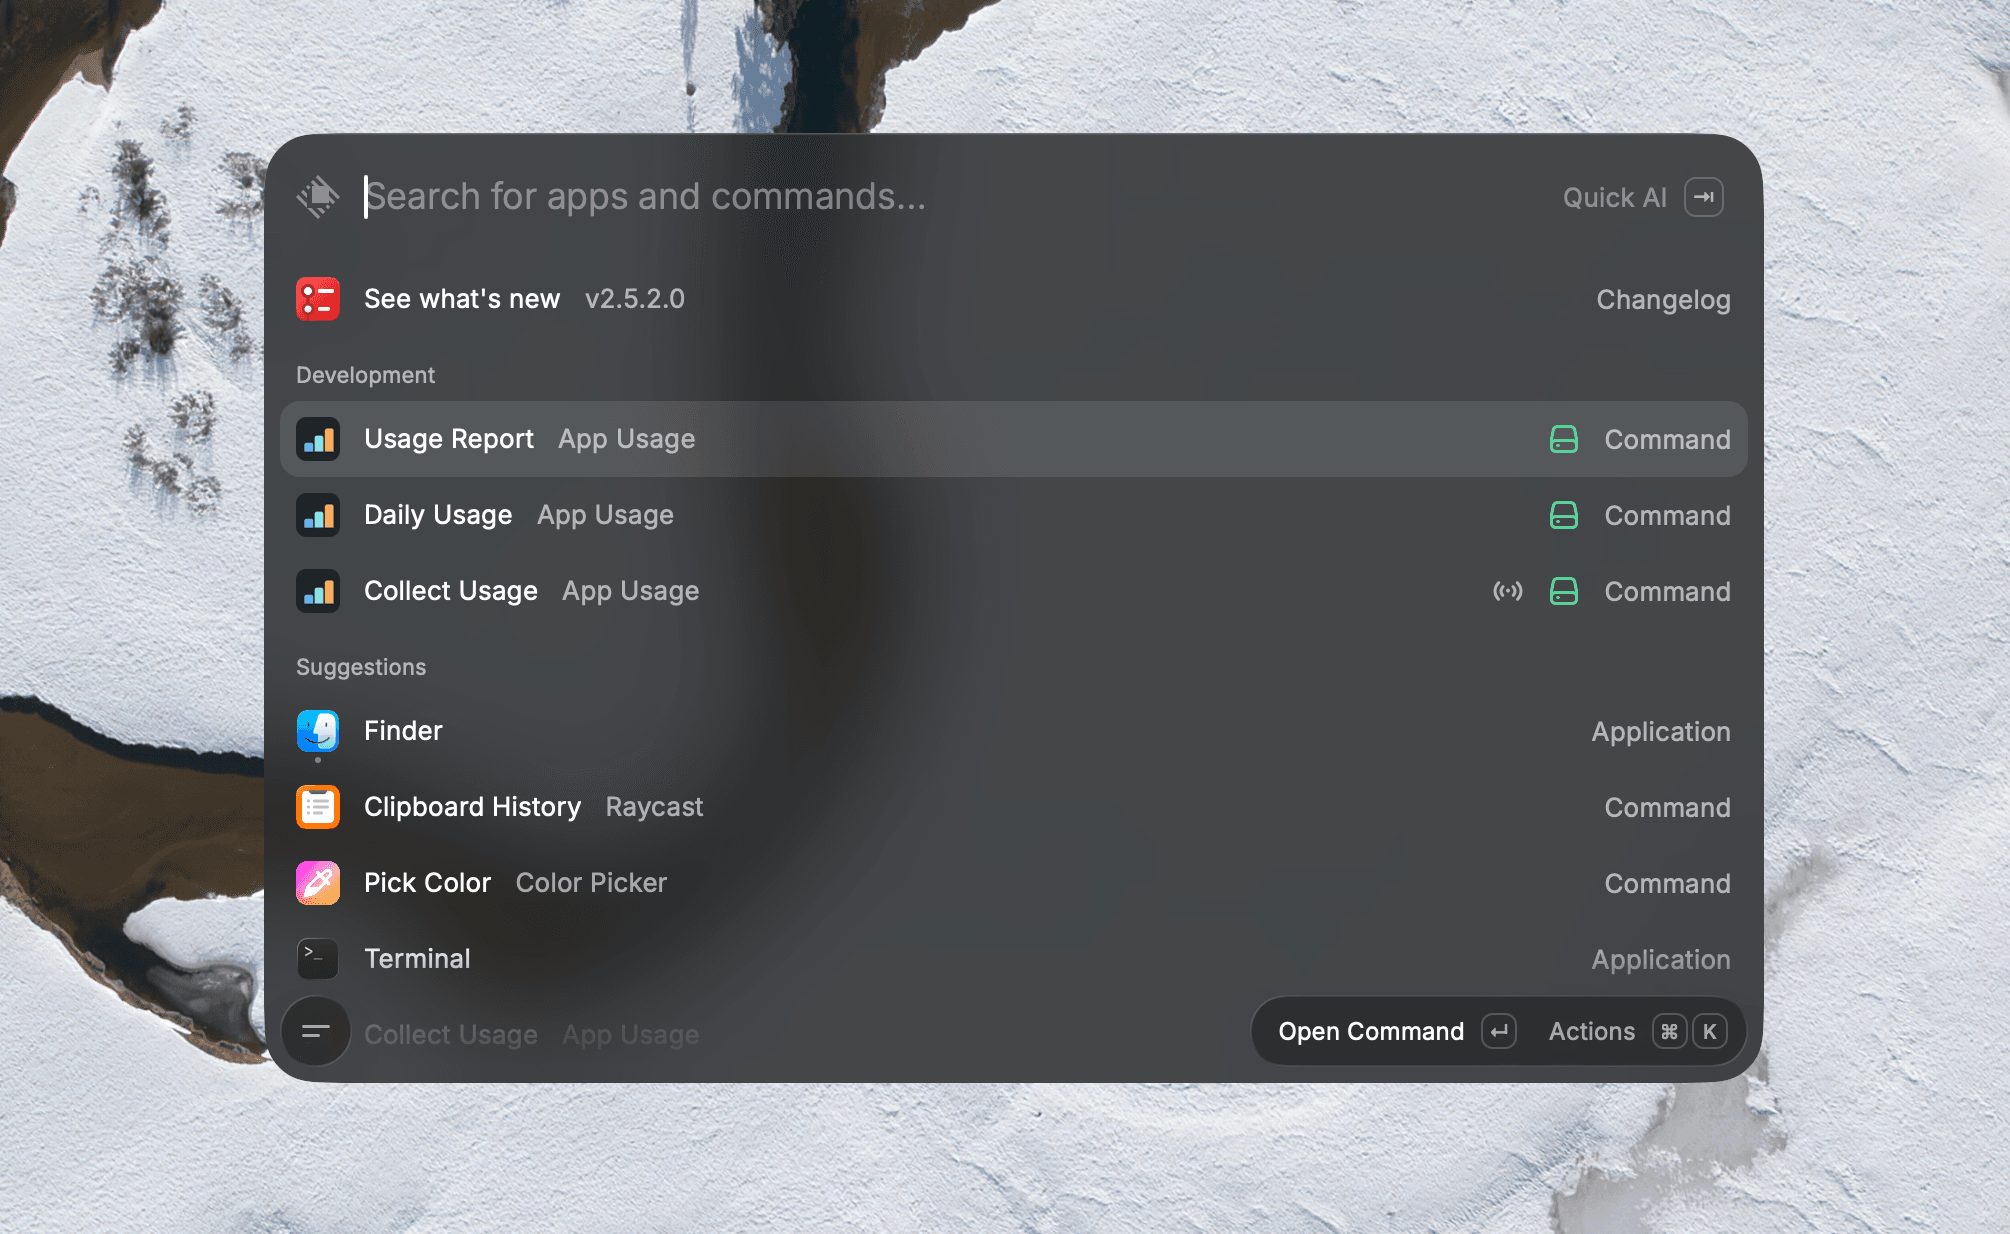The image size is (2010, 1234).
Task: Click the Finder app icon
Action: click(x=318, y=731)
